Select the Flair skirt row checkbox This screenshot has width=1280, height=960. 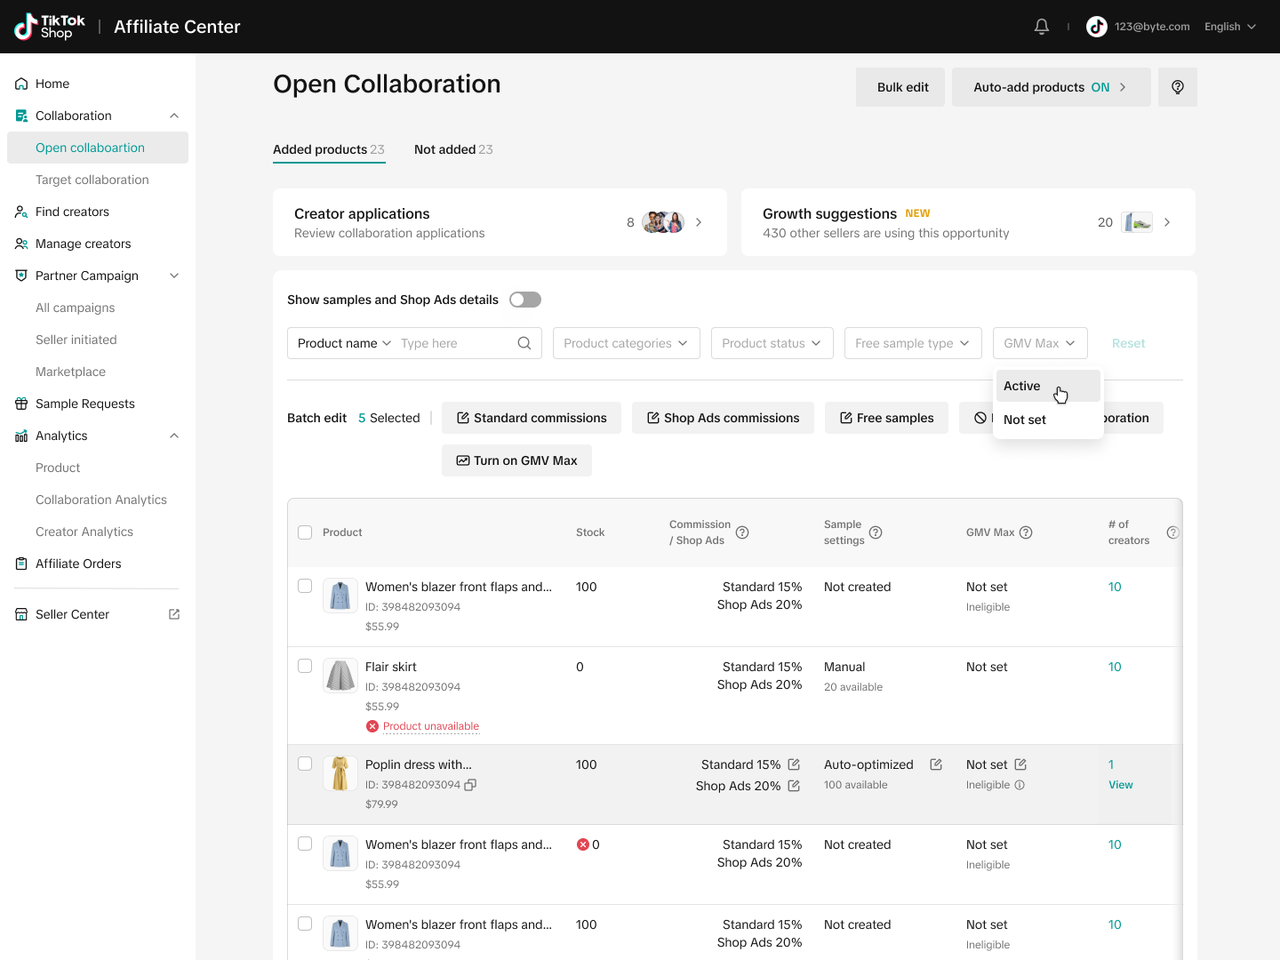pos(305,667)
